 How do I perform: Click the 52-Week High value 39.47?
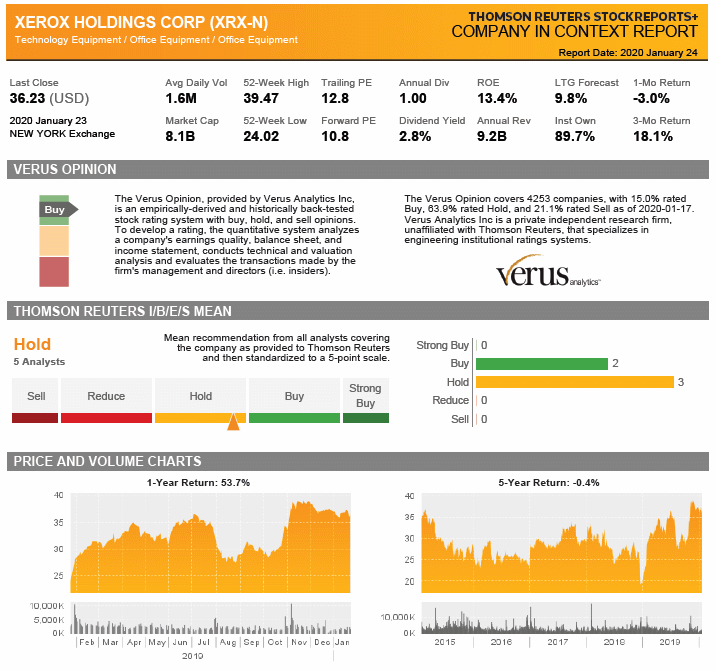[x=261, y=98]
